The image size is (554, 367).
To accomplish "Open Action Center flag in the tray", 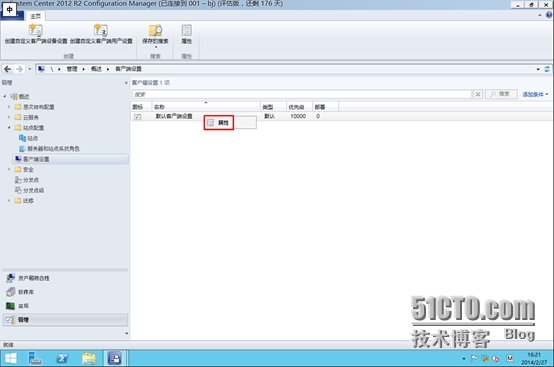I will 474,359.
